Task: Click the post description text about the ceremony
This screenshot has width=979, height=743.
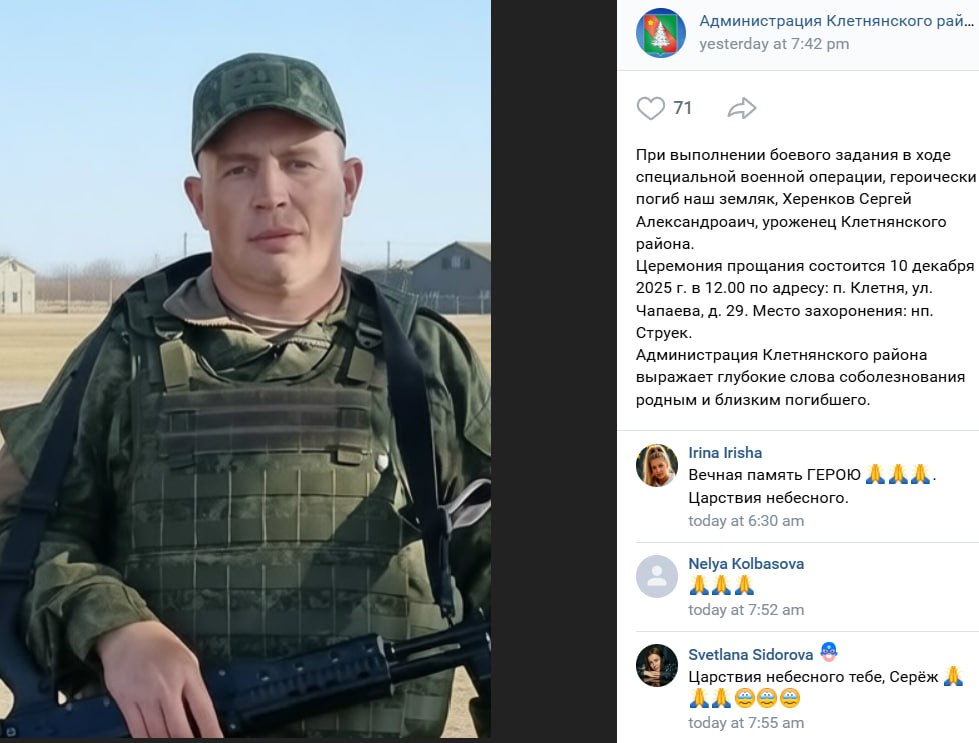Action: 805,277
